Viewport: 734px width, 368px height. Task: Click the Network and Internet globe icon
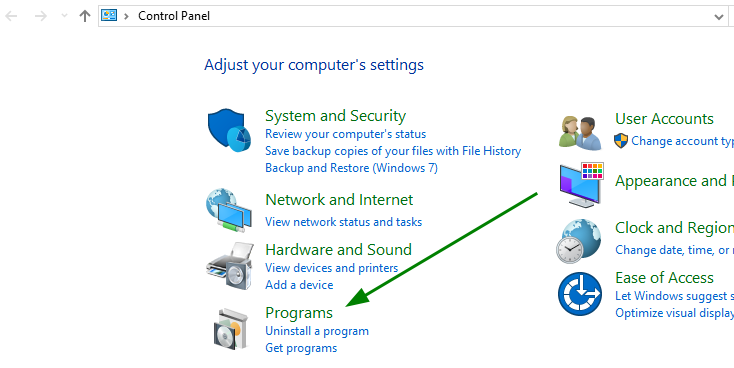click(x=229, y=210)
